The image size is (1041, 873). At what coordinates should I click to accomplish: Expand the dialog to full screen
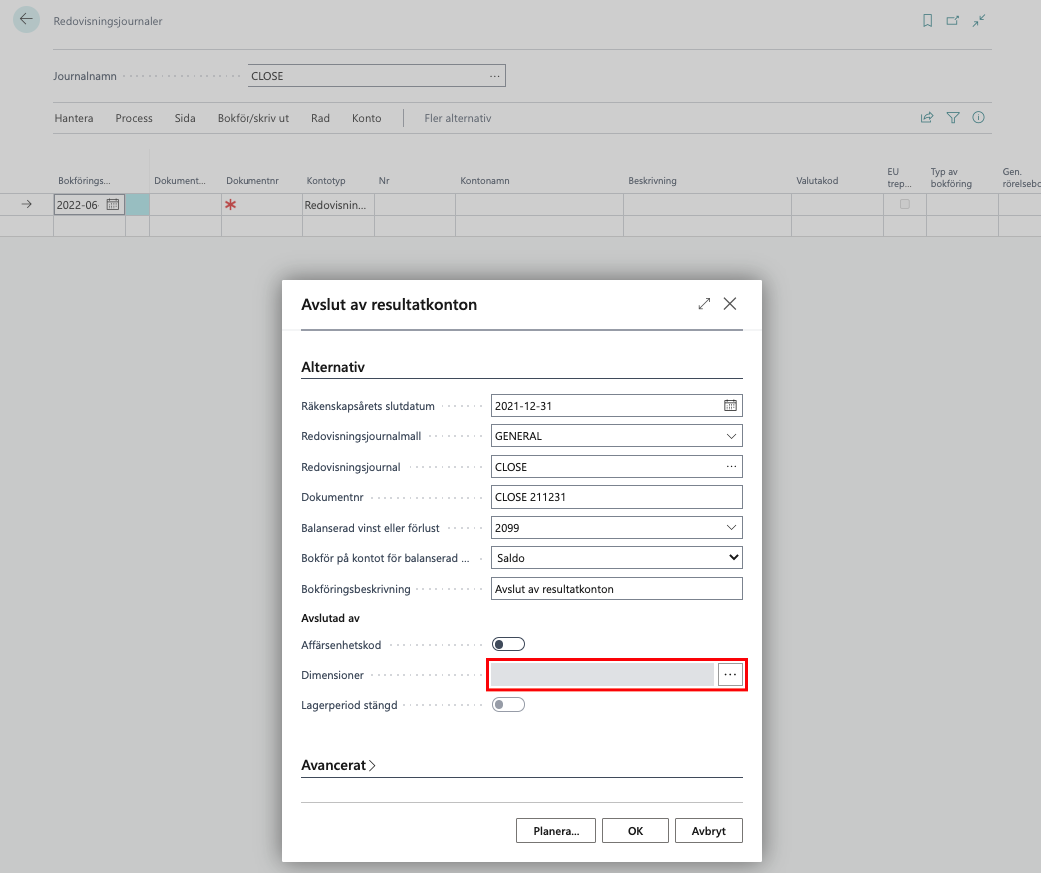[x=704, y=304]
